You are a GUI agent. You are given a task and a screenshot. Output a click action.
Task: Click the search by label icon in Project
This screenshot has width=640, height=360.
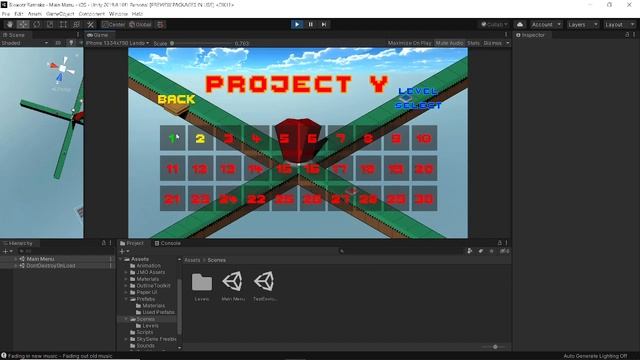[x=481, y=251]
